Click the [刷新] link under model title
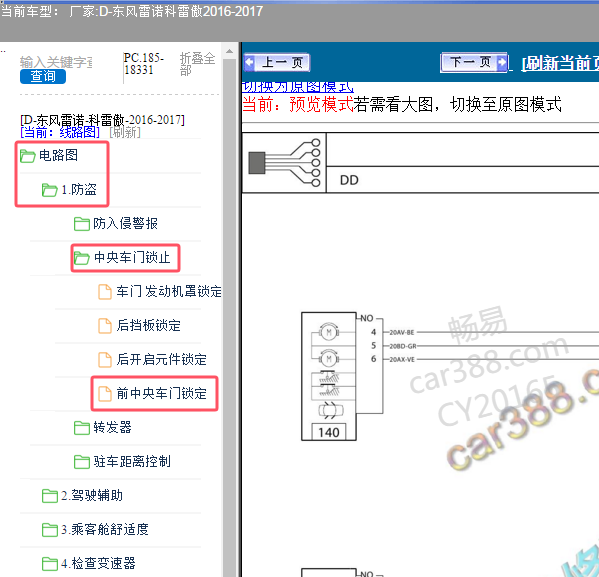The height and width of the screenshot is (577, 599). click(x=125, y=133)
